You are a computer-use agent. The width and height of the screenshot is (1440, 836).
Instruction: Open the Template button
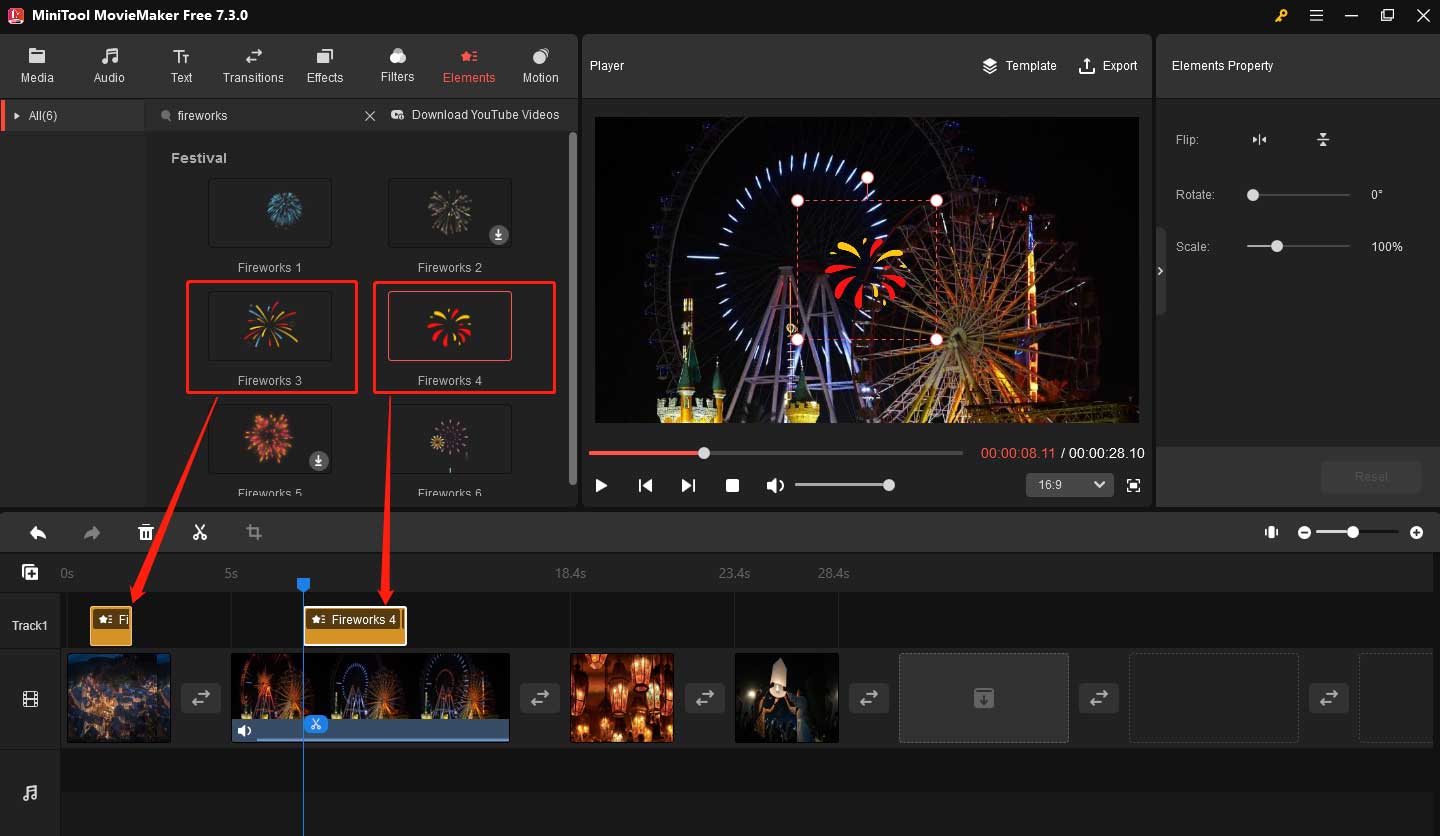pos(1019,66)
